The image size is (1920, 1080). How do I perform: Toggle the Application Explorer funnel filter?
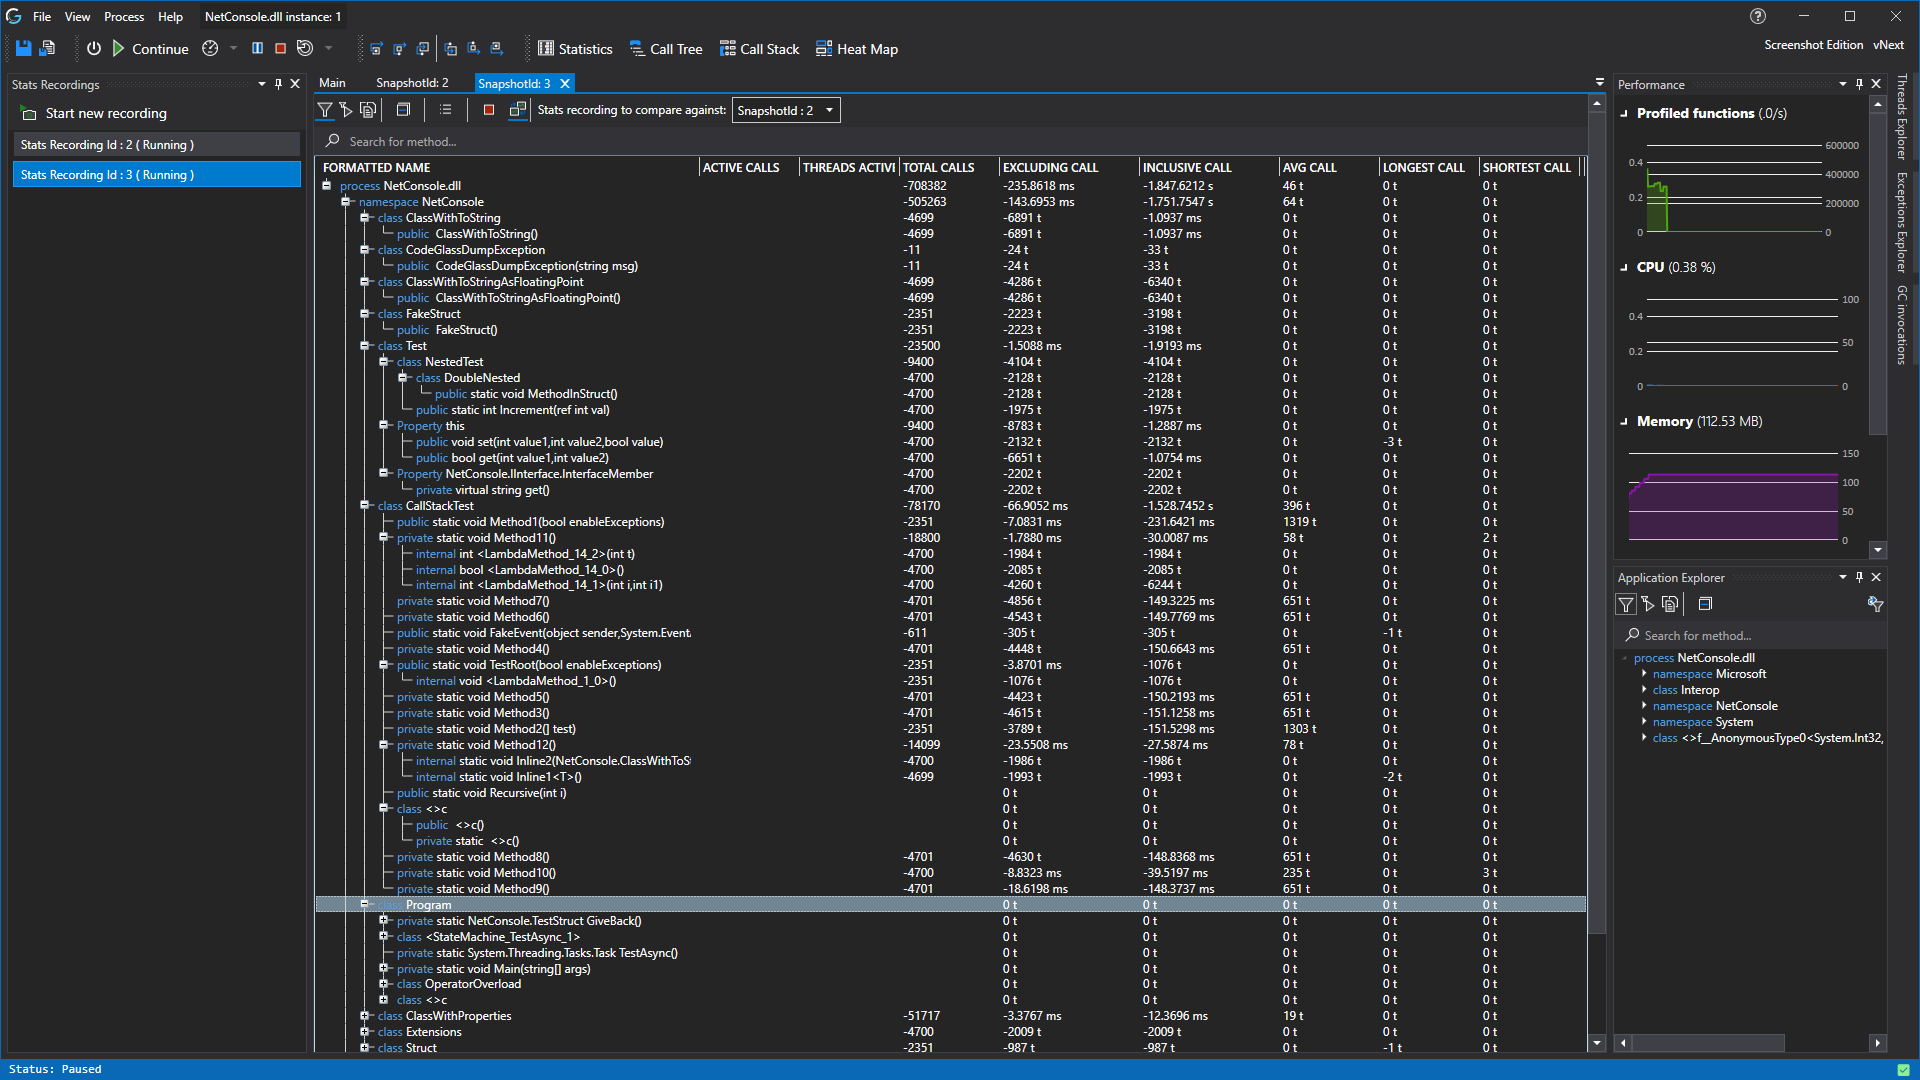1626,604
